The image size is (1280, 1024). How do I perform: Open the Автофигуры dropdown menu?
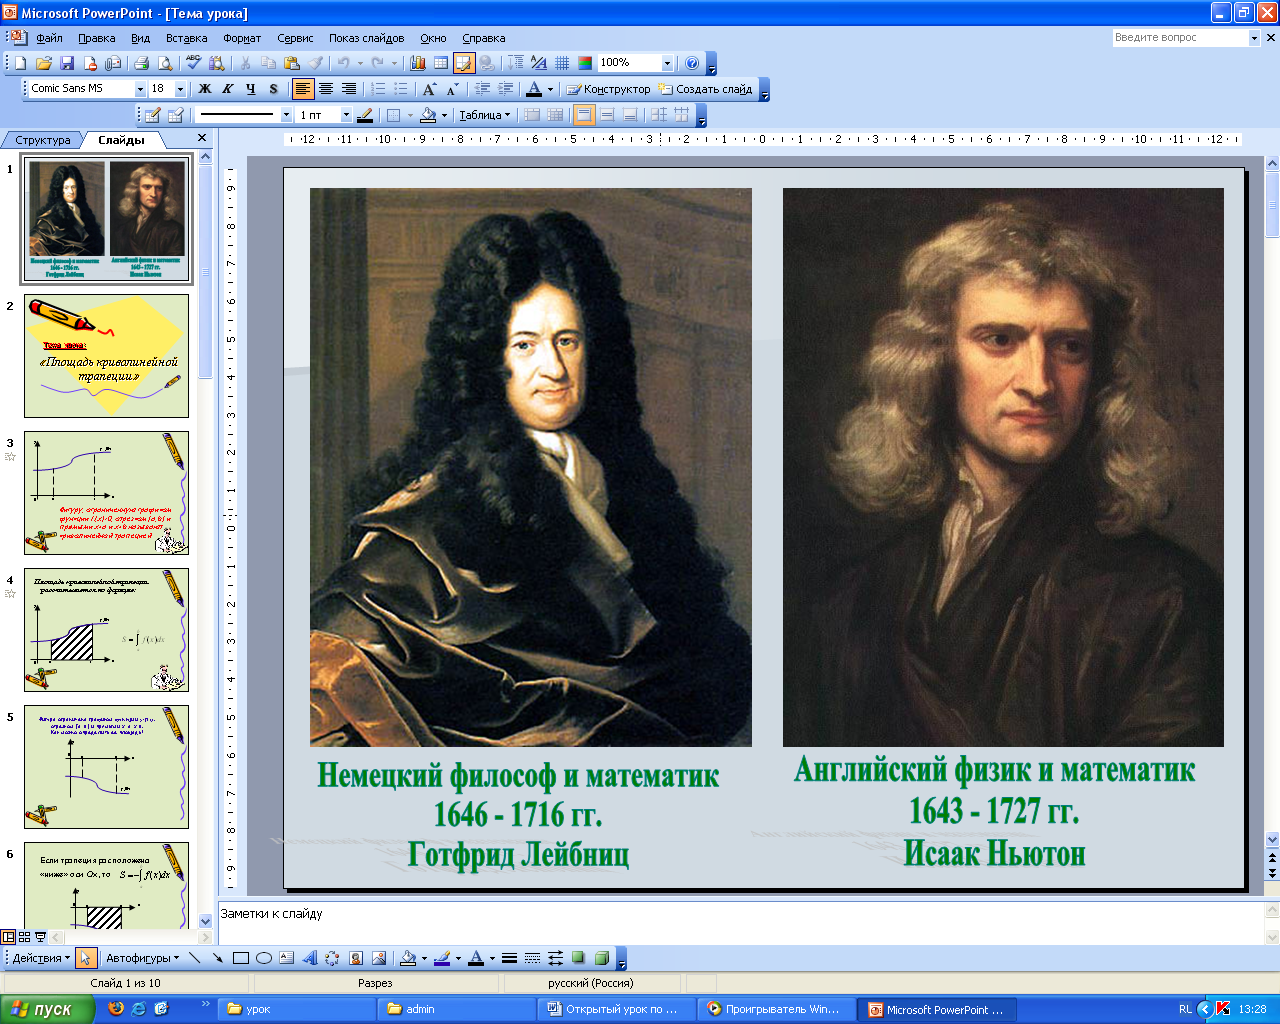[143, 958]
